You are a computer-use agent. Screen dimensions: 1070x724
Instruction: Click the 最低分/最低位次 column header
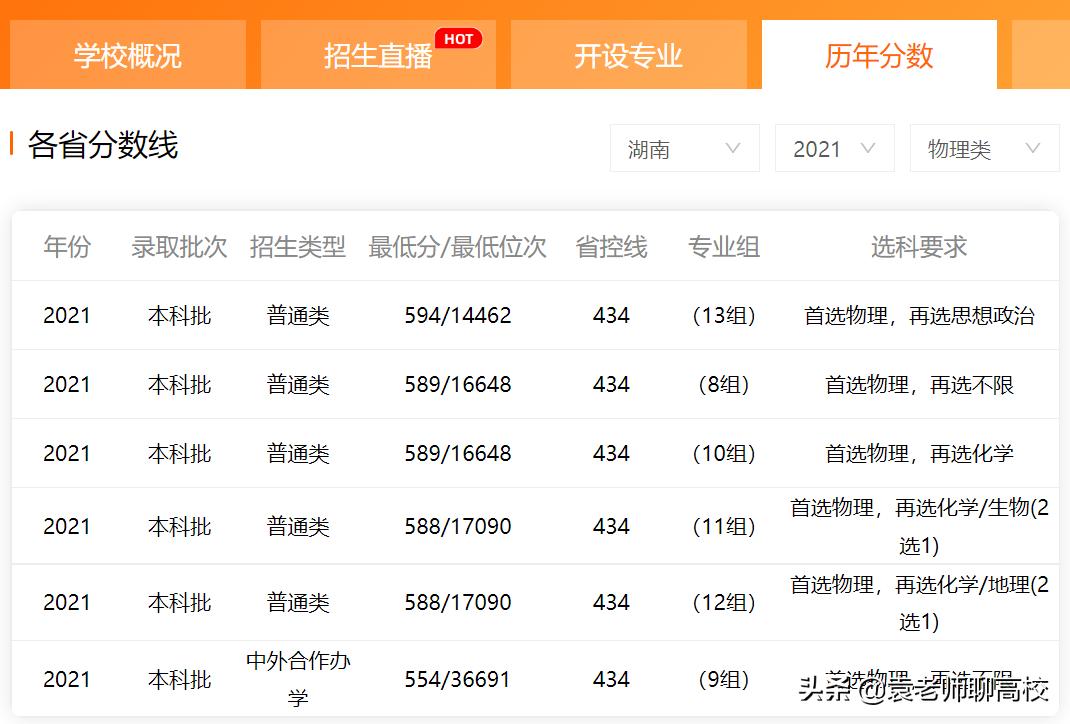tap(456, 249)
